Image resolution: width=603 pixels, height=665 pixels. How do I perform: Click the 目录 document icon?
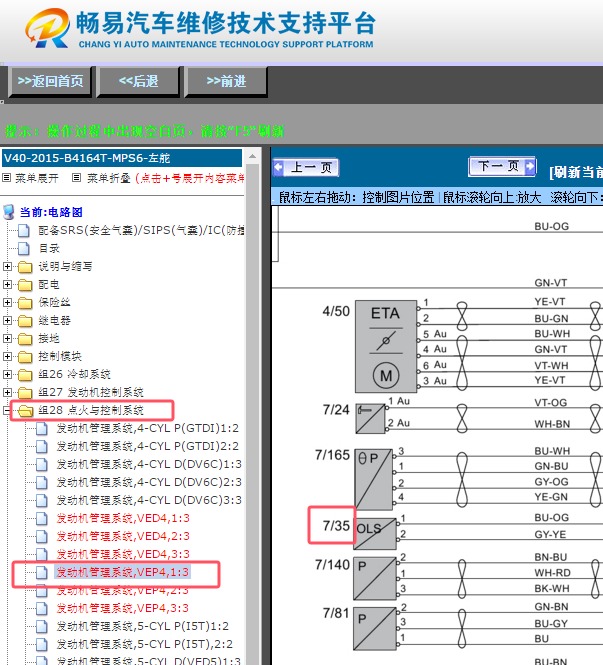click(x=24, y=248)
